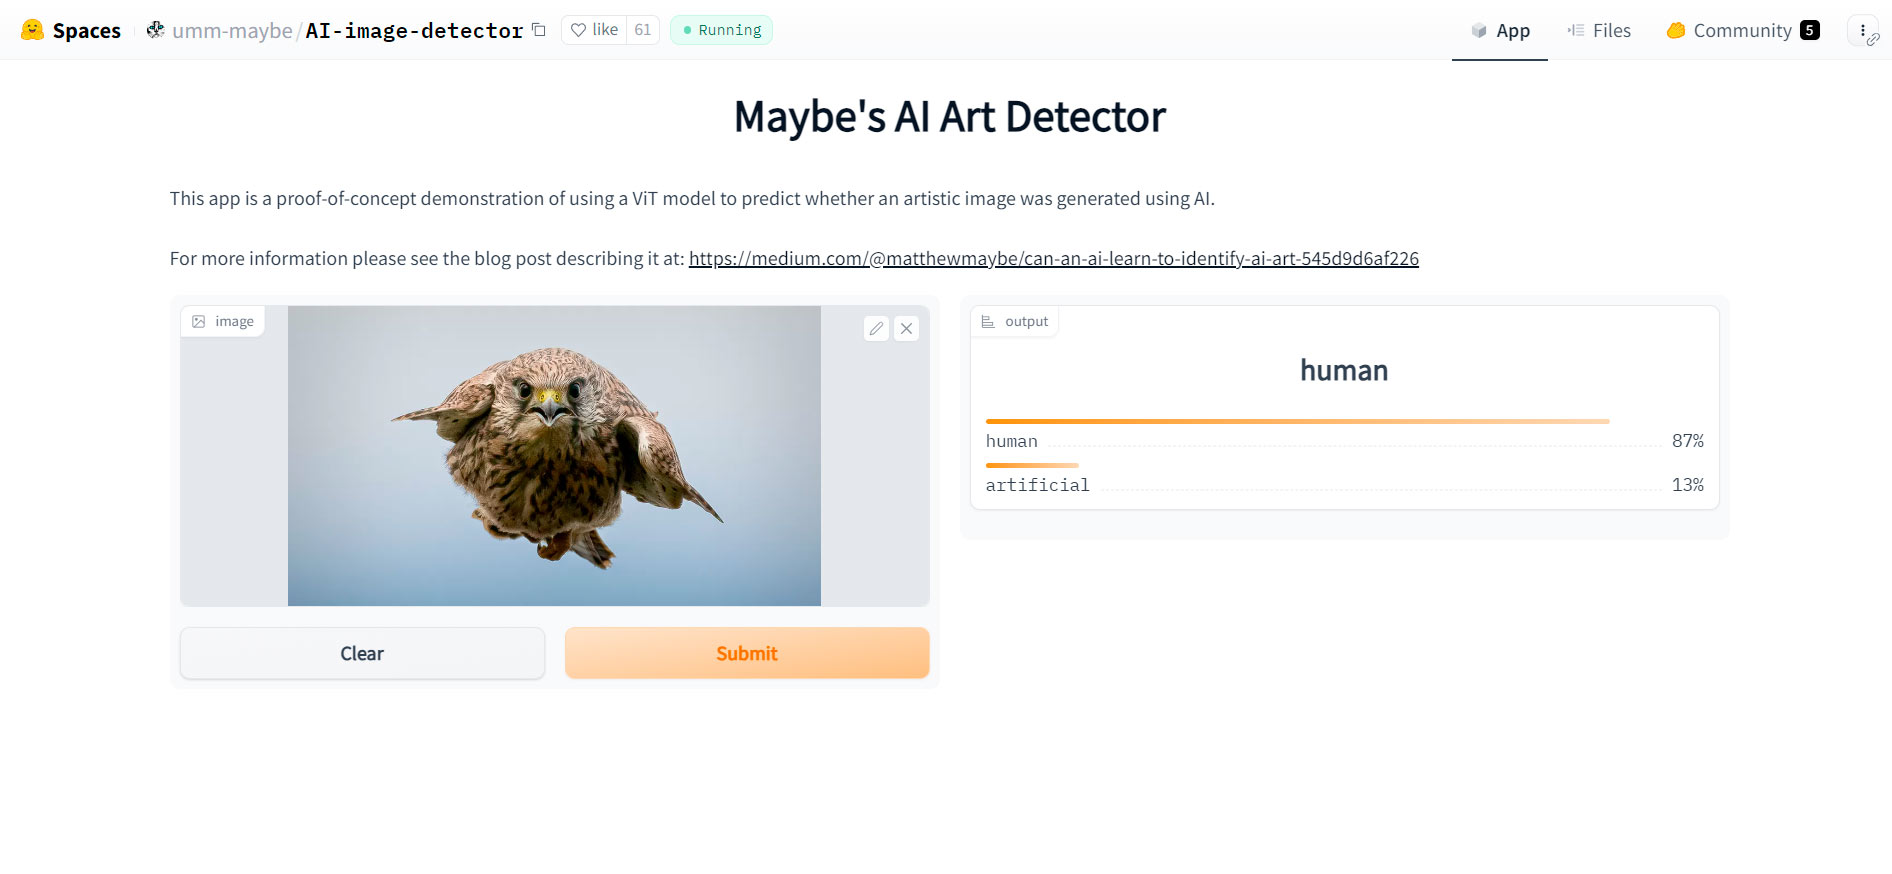Open the Medium blog post link

click(x=1054, y=259)
